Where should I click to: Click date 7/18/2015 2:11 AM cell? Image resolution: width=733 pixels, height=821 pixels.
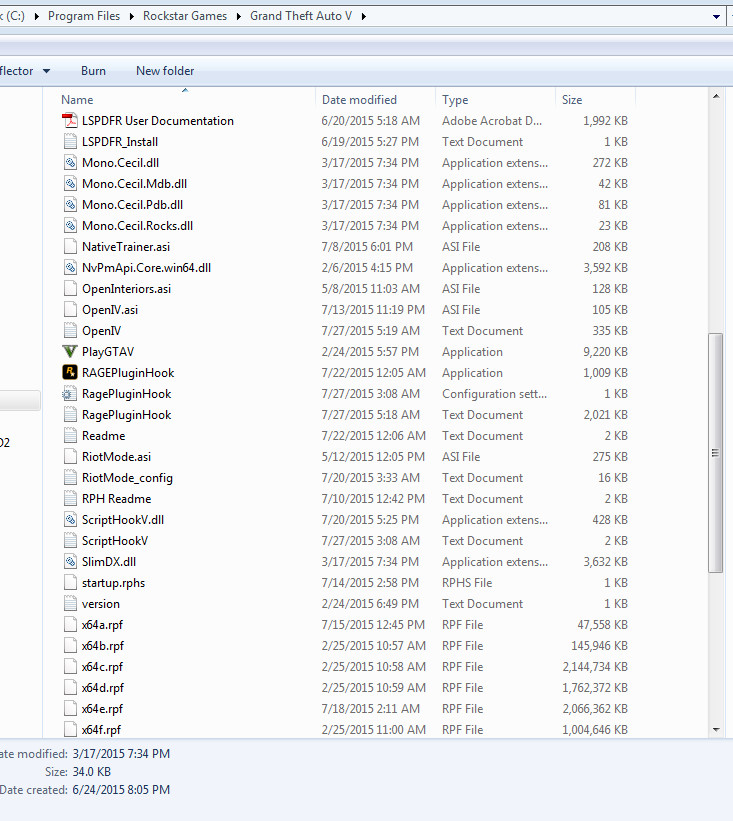(x=371, y=708)
